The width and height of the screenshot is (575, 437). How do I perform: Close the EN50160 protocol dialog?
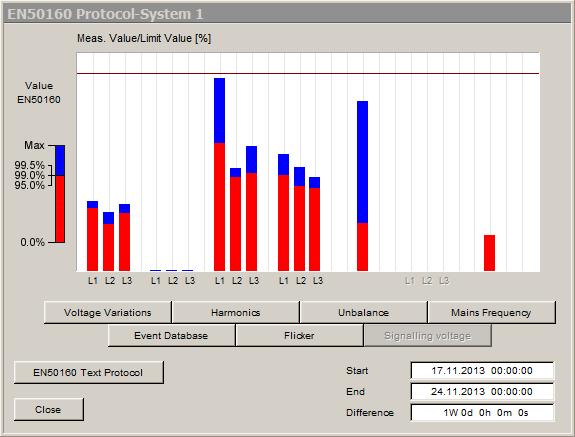pyautogui.click(x=48, y=410)
